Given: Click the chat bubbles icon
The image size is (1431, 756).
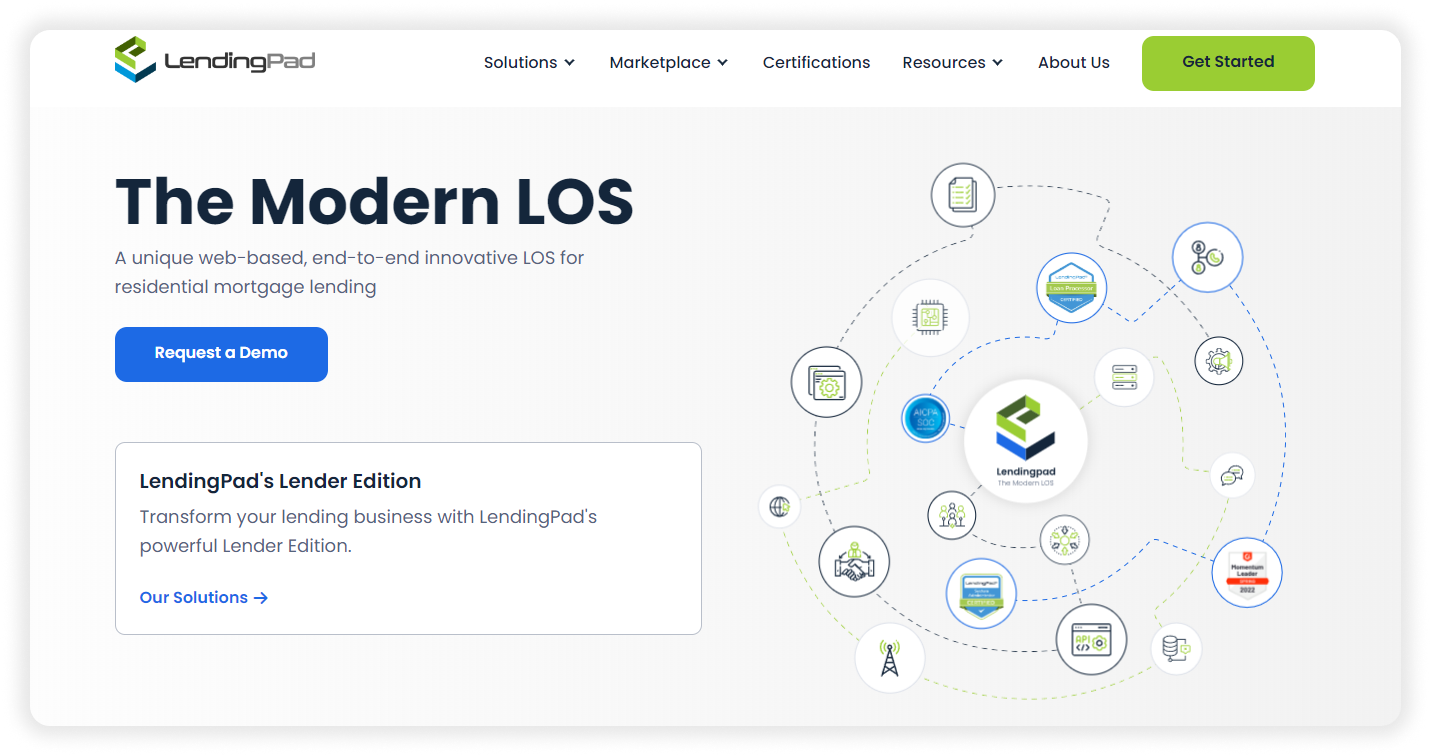Looking at the screenshot, I should click(1232, 476).
